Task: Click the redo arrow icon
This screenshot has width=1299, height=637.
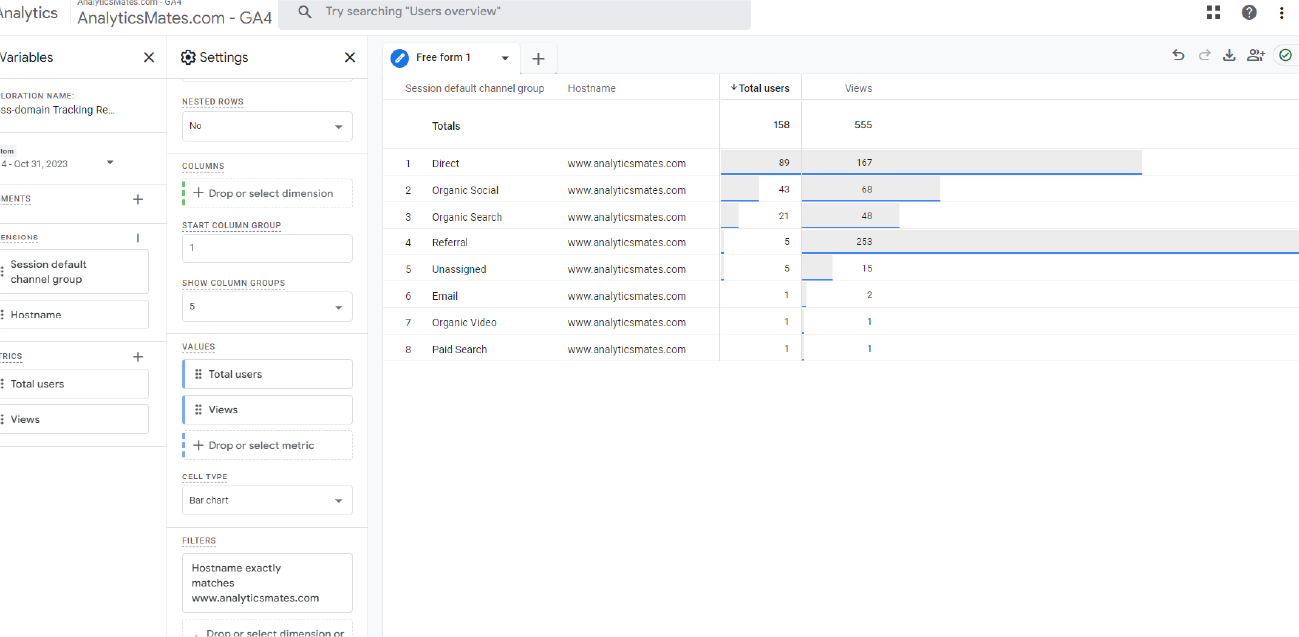Action: (x=1204, y=56)
